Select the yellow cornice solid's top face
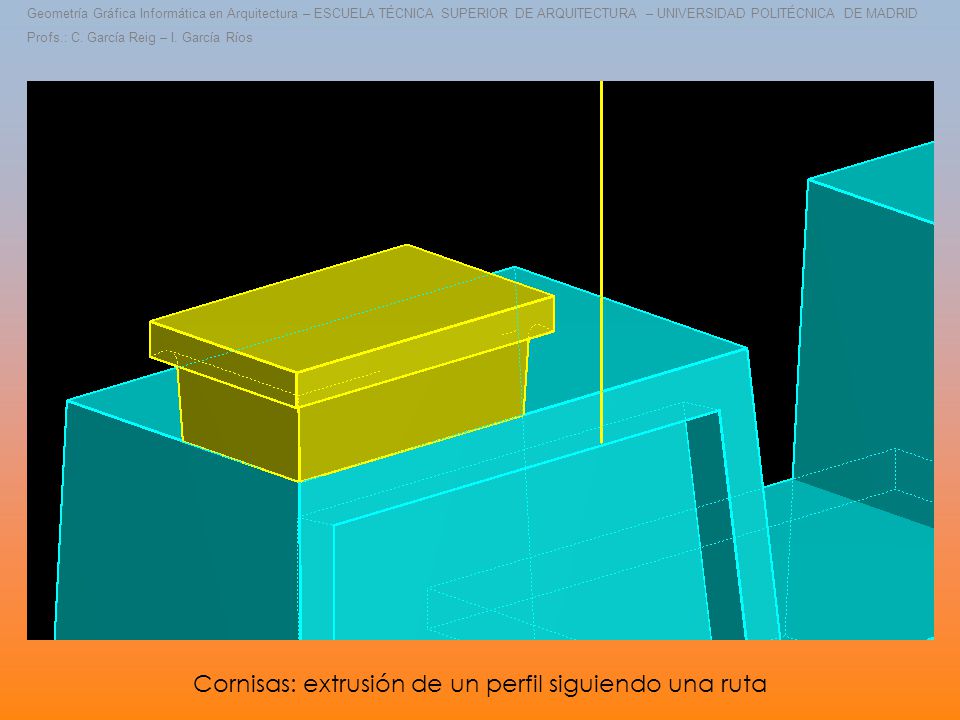 pyautogui.click(x=353, y=308)
